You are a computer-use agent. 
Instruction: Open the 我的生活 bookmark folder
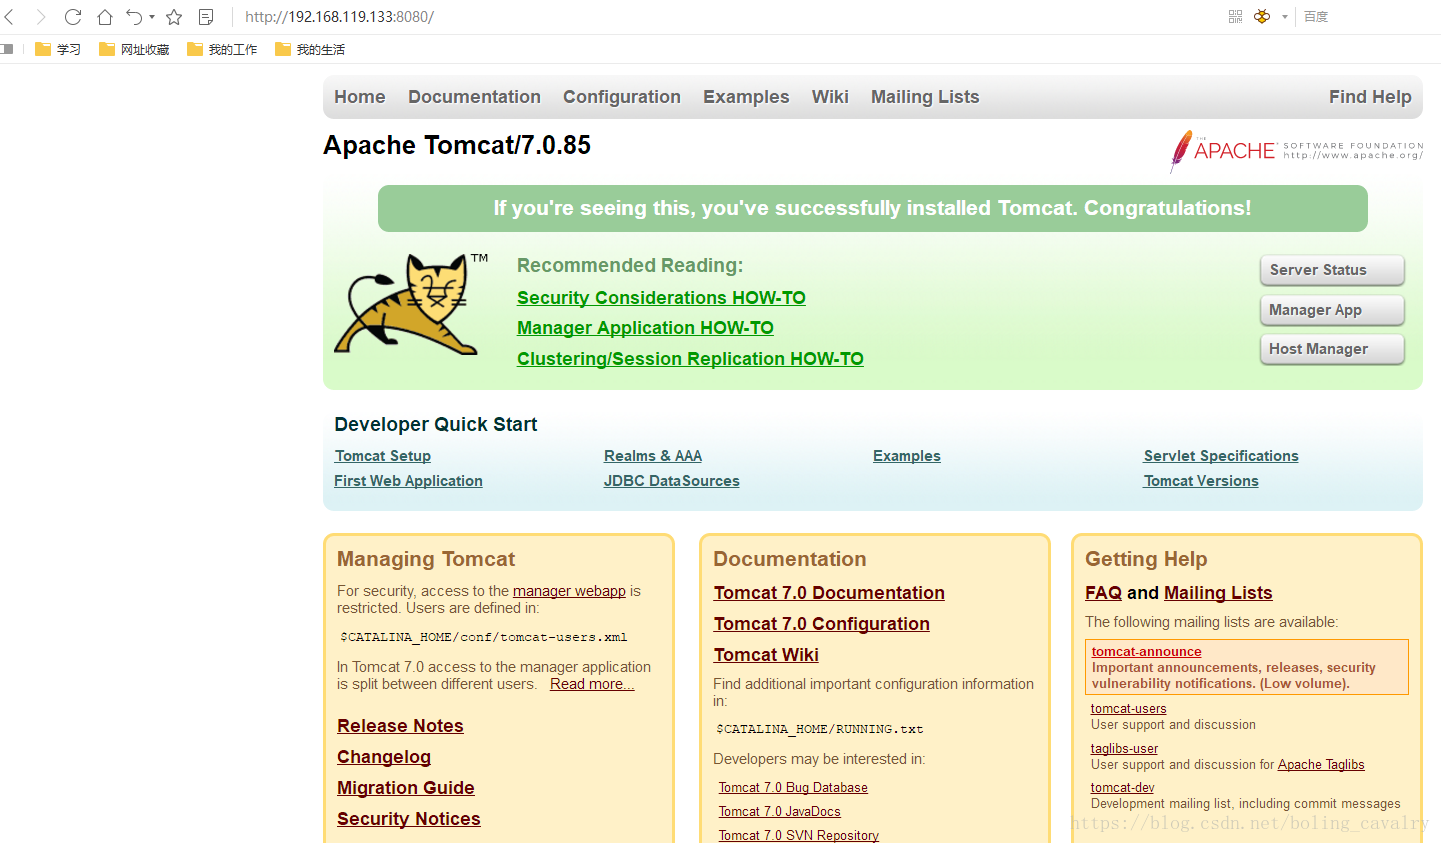click(x=310, y=49)
